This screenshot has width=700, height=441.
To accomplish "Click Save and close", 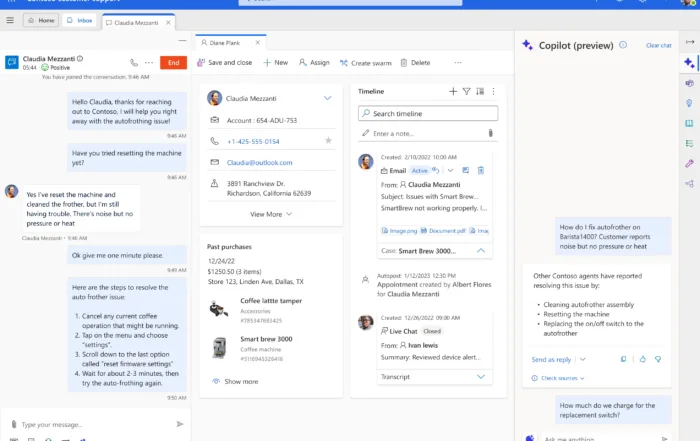I will point(225,63).
